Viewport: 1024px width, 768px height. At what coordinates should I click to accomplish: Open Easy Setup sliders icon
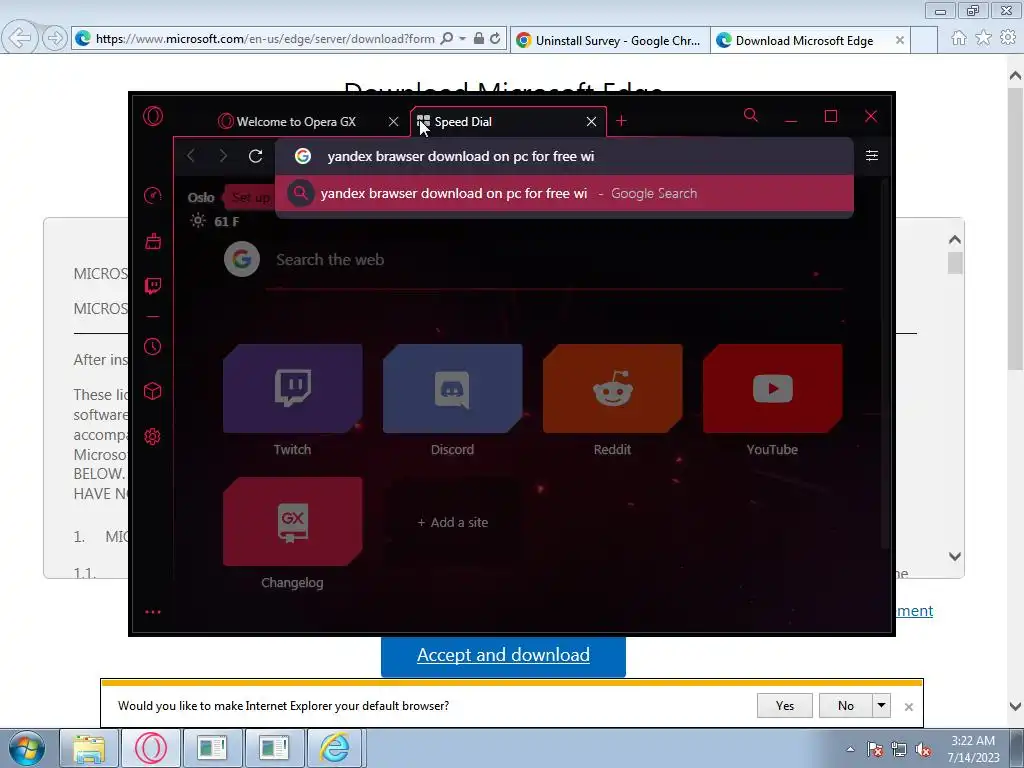872,155
